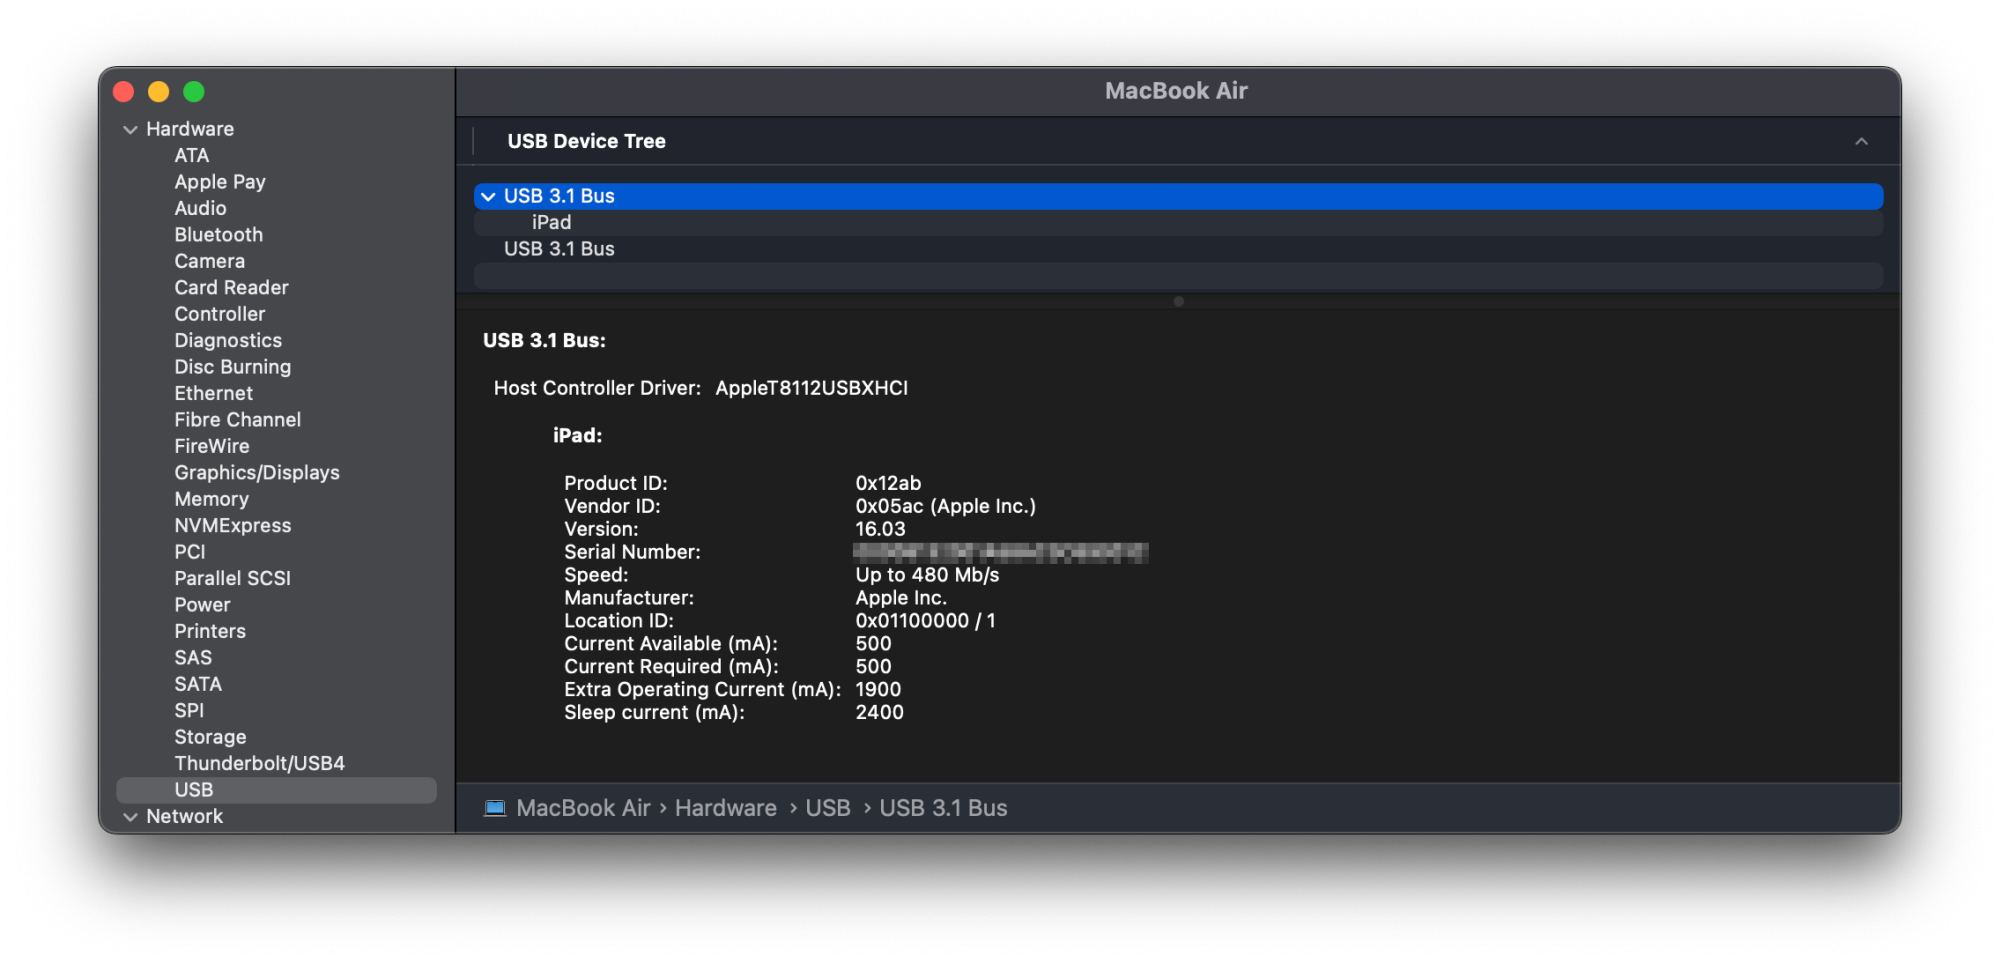The height and width of the screenshot is (964, 2000).
Task: Show Parallel SCSI details
Action: pyautogui.click(x=232, y=579)
